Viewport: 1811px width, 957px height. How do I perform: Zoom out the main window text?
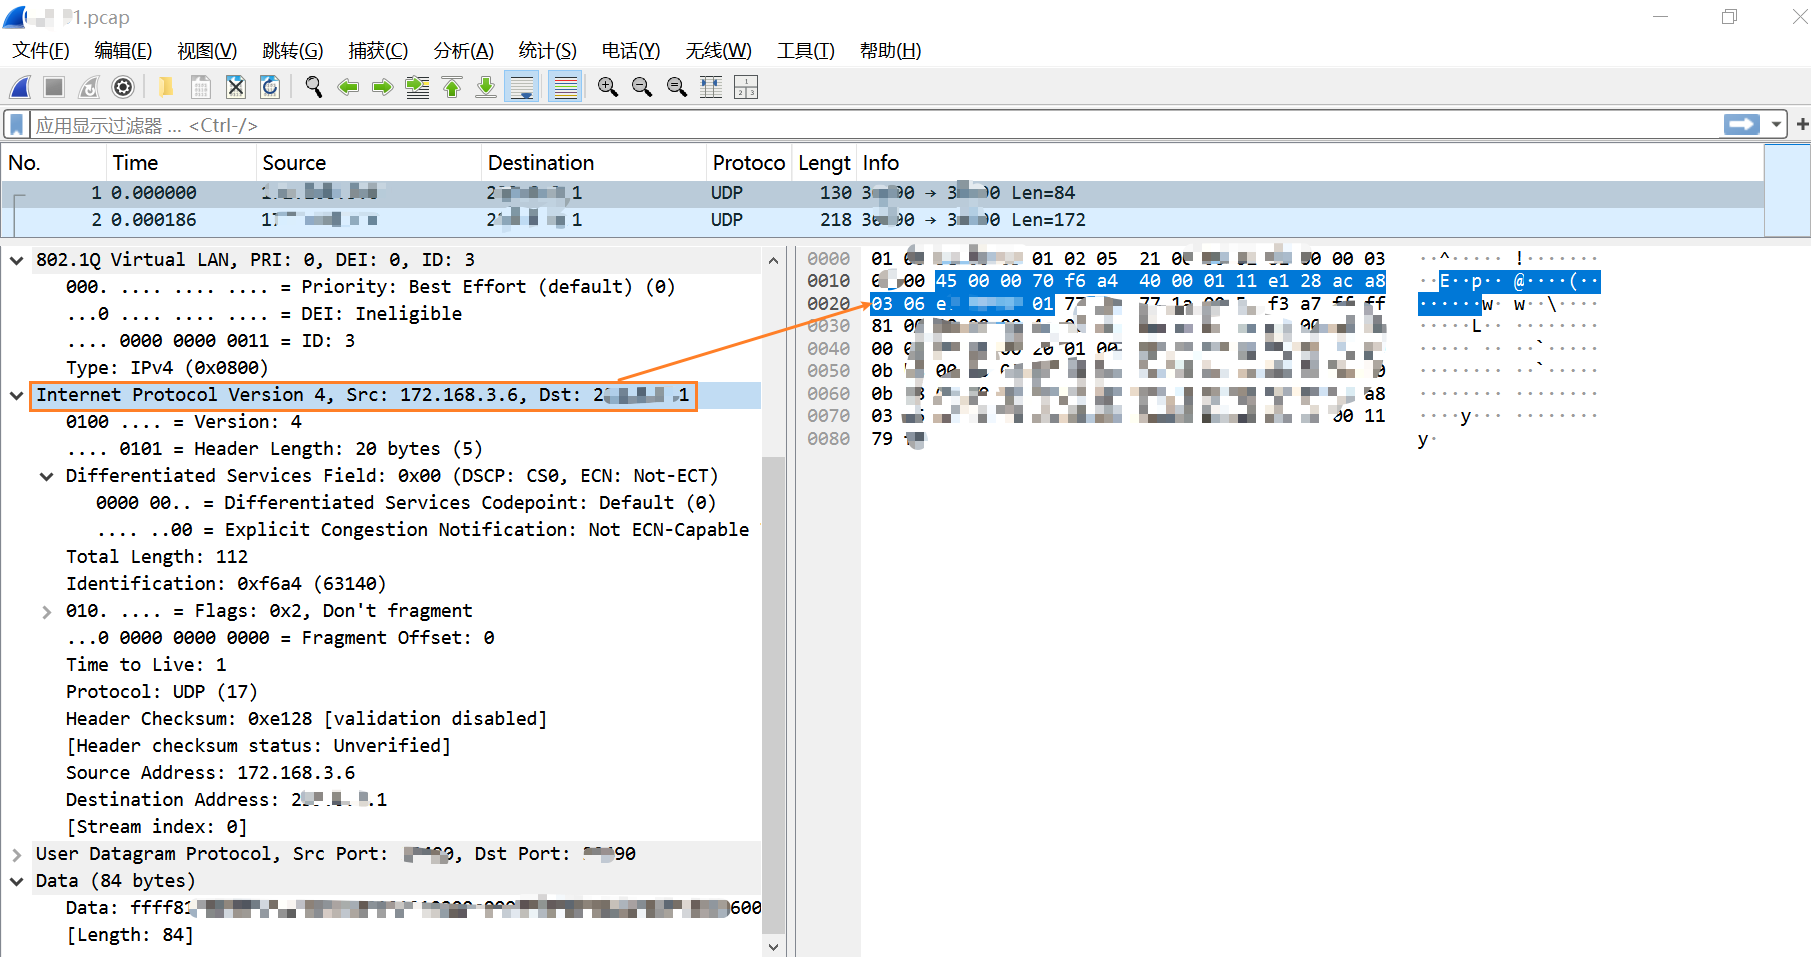pos(642,87)
